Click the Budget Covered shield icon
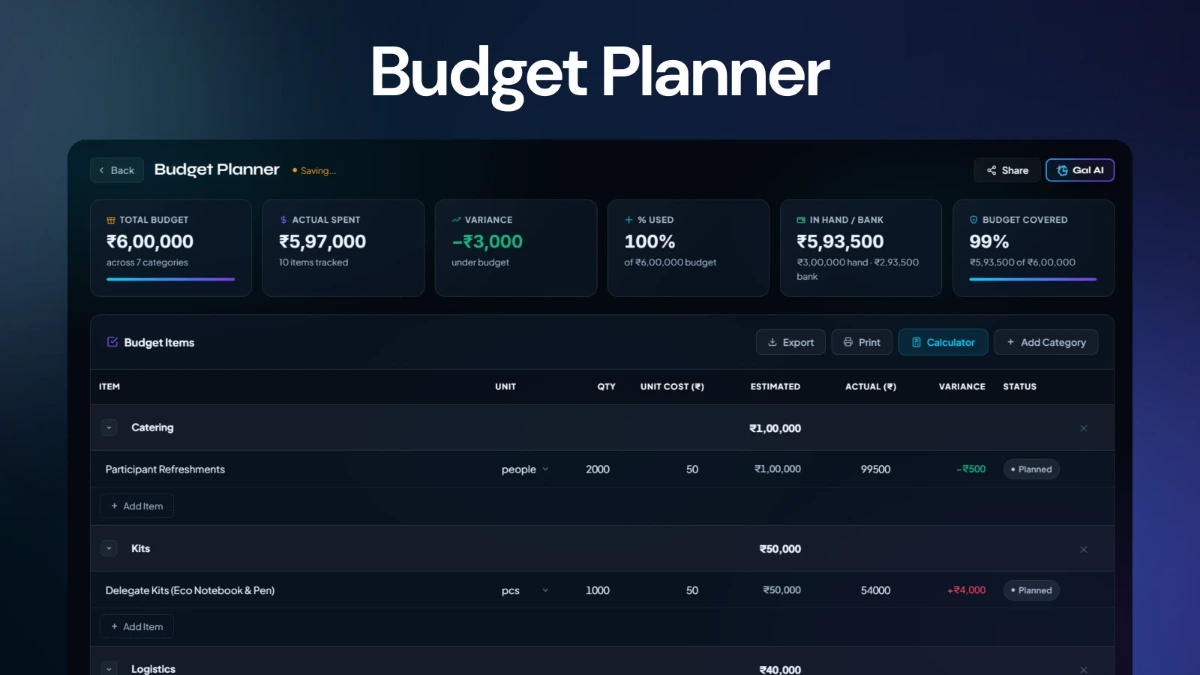This screenshot has height=675, width=1200. 974,220
